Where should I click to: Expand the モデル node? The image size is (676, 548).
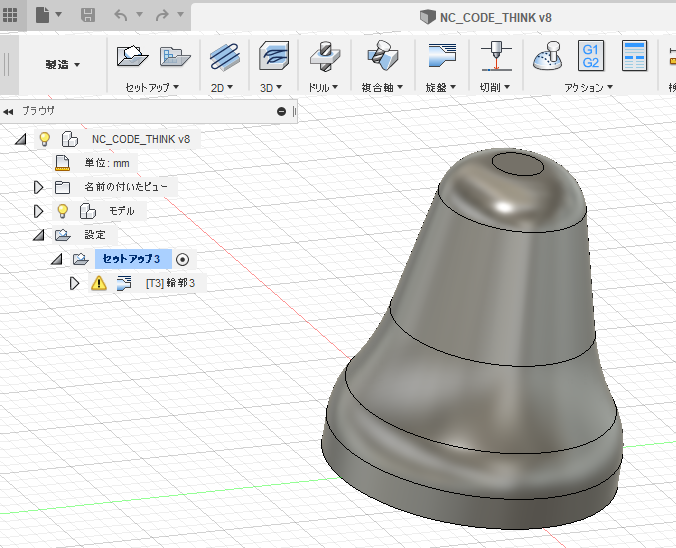[x=38, y=211]
